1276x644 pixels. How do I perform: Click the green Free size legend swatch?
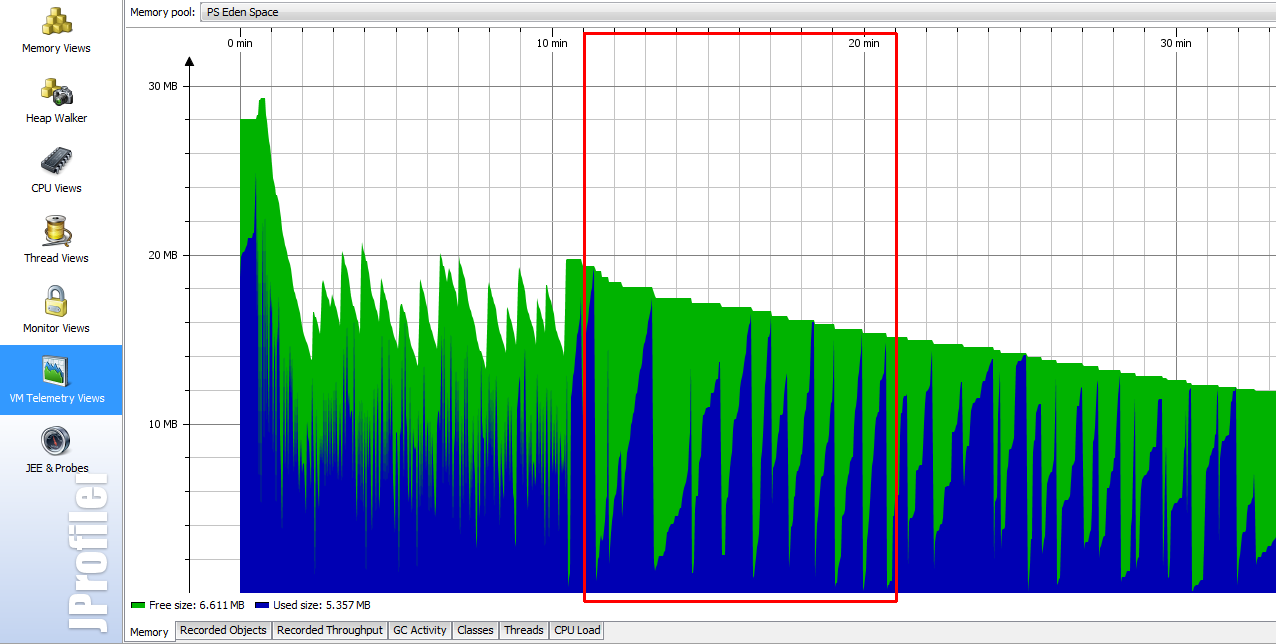click(138, 606)
